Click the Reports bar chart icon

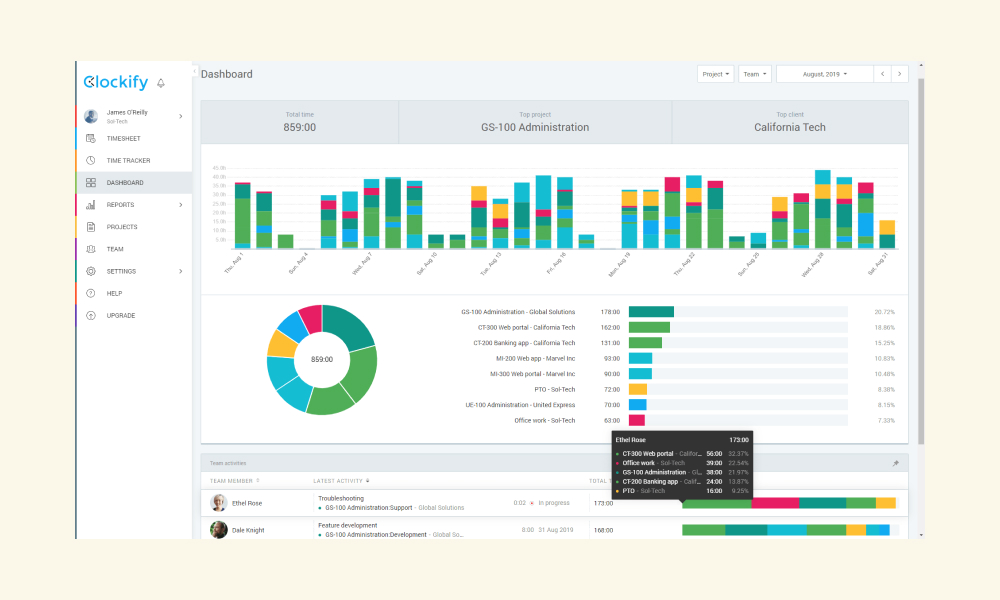91,205
